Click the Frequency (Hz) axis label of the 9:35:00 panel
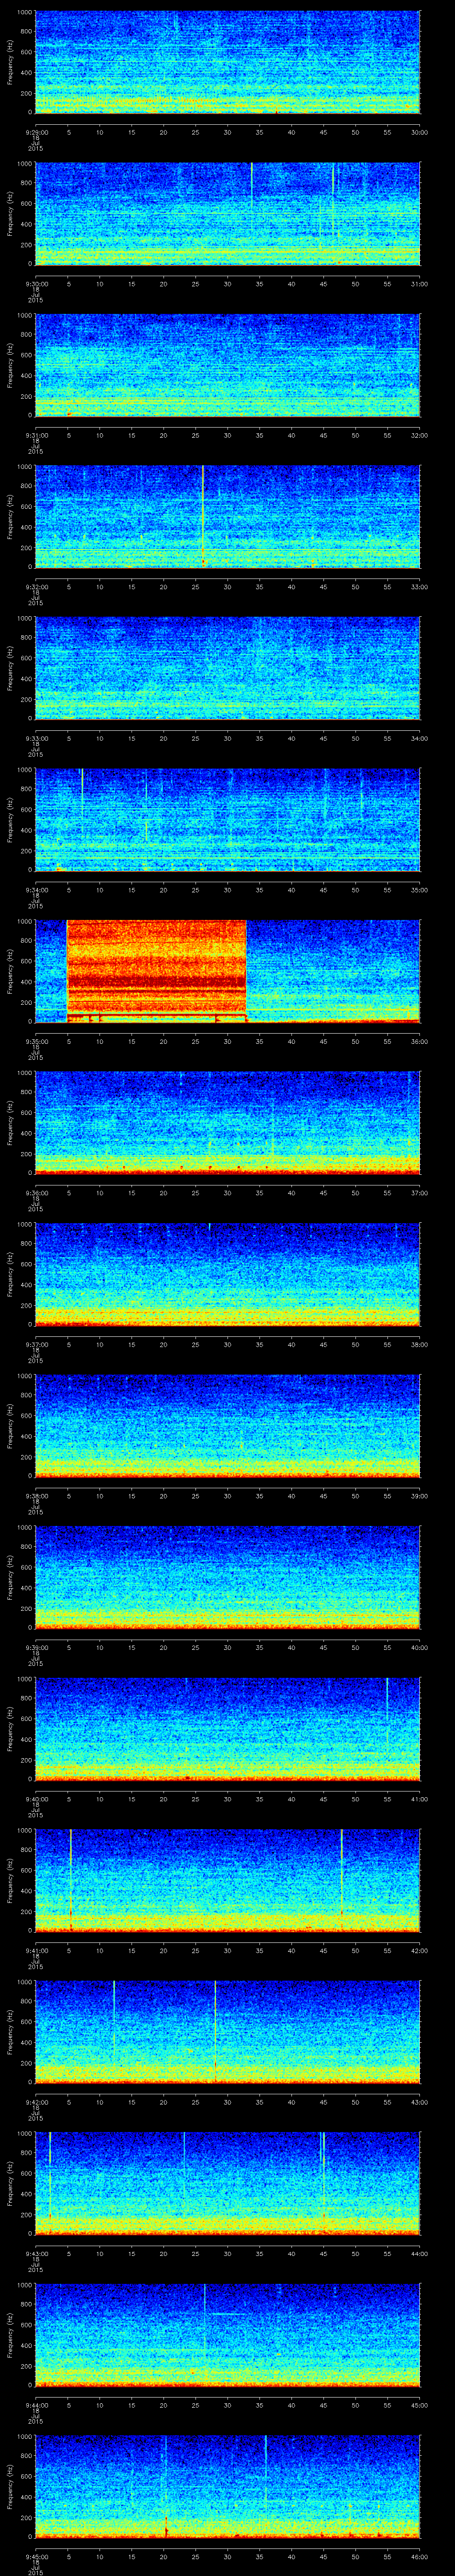Image resolution: width=455 pixels, height=2576 pixels. (10, 971)
